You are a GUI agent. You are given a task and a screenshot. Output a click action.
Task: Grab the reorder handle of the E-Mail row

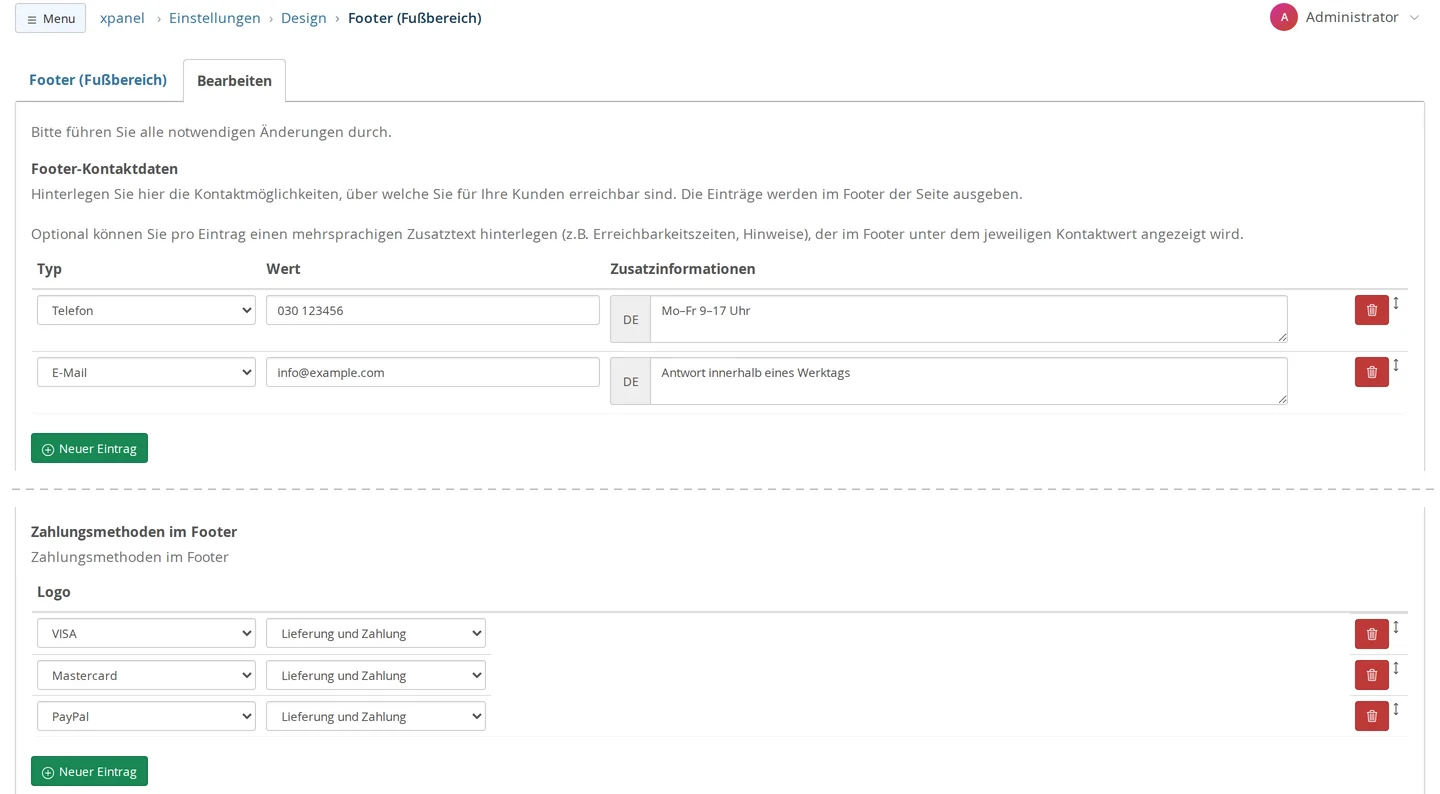(x=1396, y=365)
